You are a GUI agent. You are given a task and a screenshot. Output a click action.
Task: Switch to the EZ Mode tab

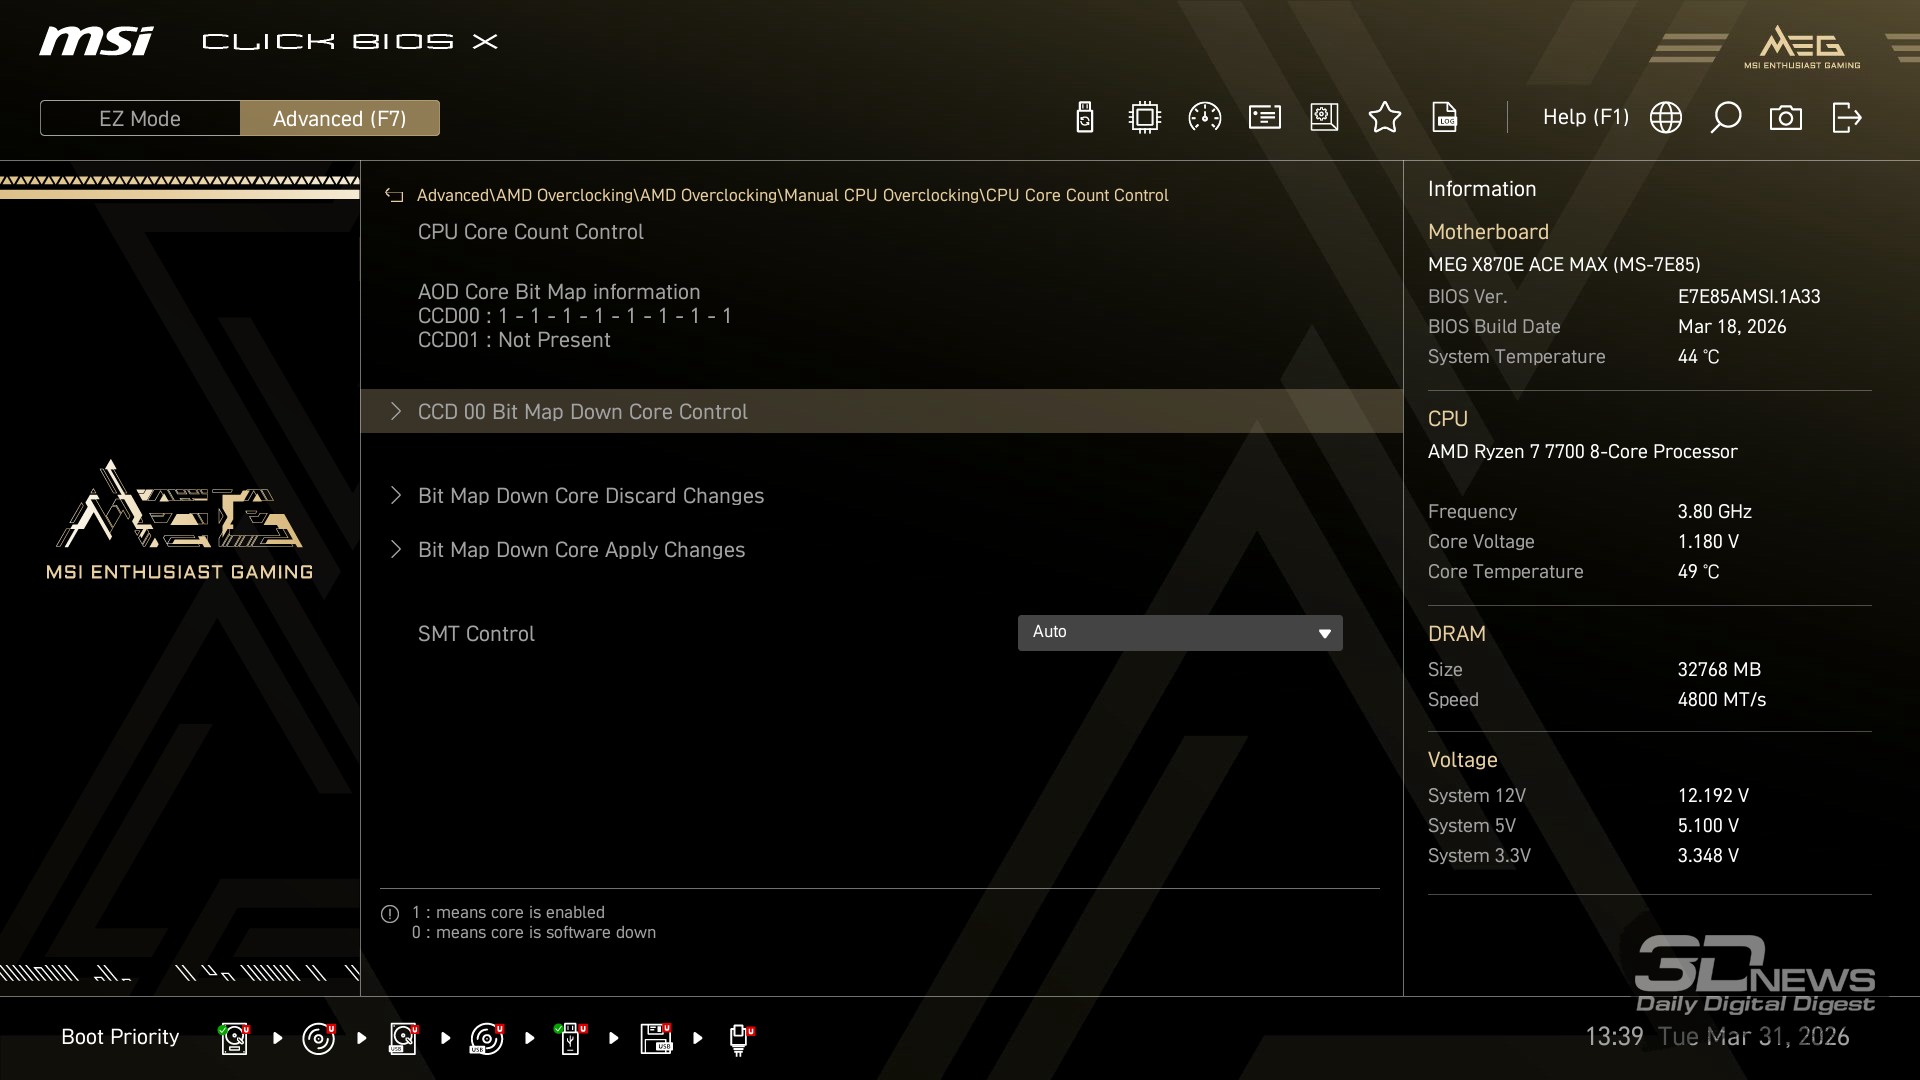(140, 118)
